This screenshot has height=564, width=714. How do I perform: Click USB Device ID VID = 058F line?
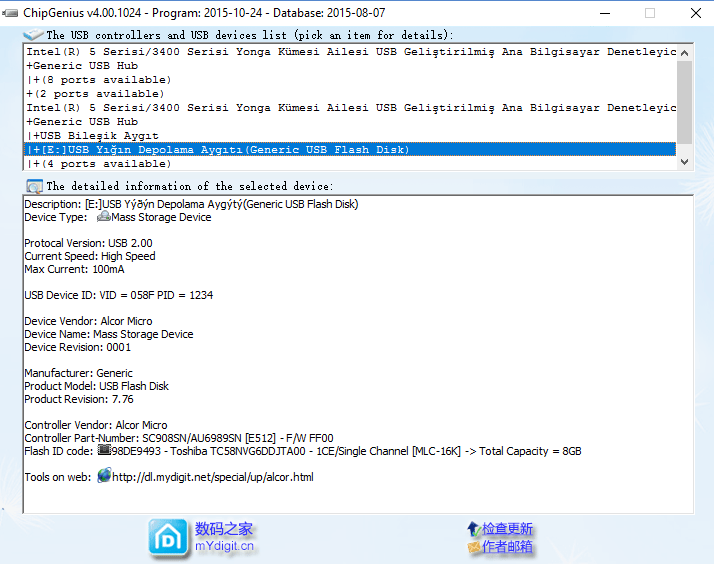point(118,295)
